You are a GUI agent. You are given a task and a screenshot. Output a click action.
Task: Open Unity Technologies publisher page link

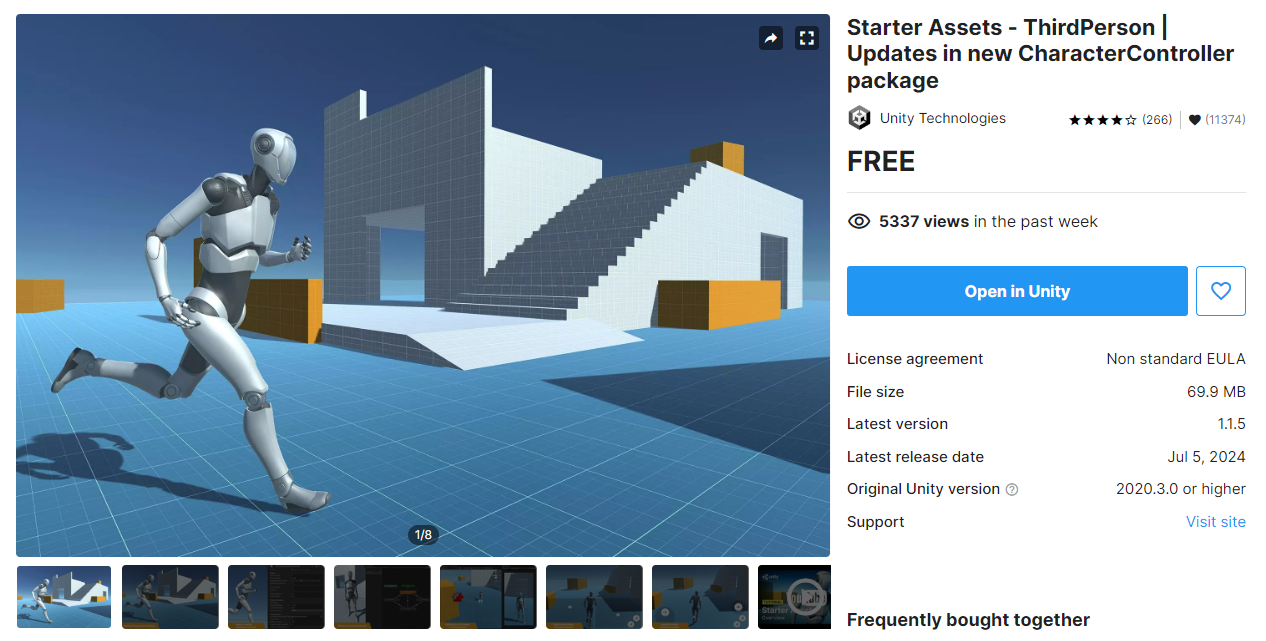(x=943, y=118)
